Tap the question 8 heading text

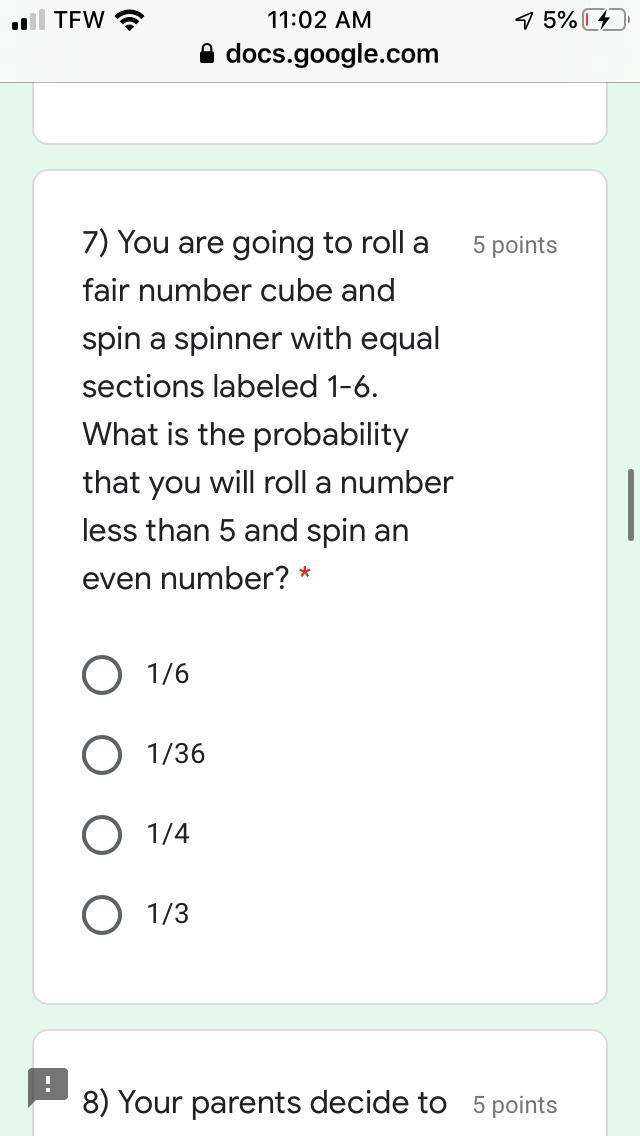coord(264,1102)
